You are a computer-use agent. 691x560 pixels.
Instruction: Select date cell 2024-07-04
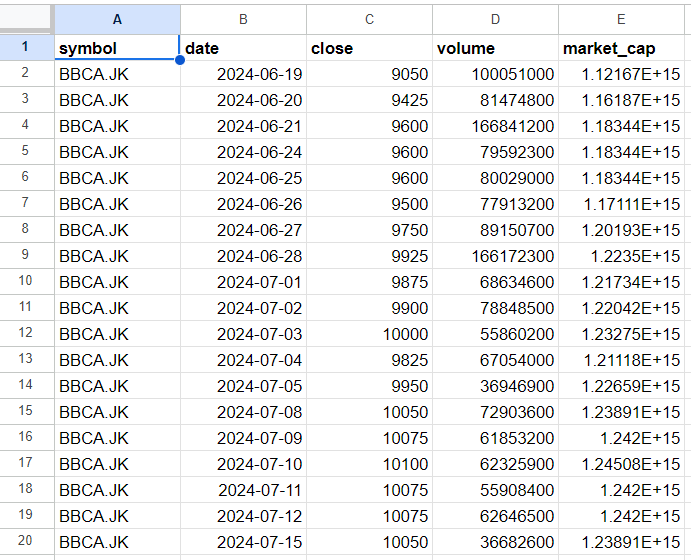[x=243, y=360]
